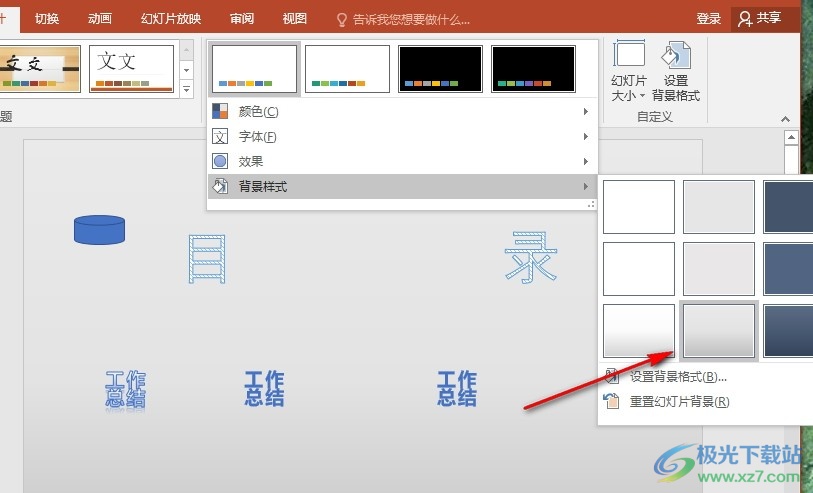Viewport: 813px width, 493px height.
Task: Click the 告诉我您想要做什么 search box
Action: coord(411,20)
